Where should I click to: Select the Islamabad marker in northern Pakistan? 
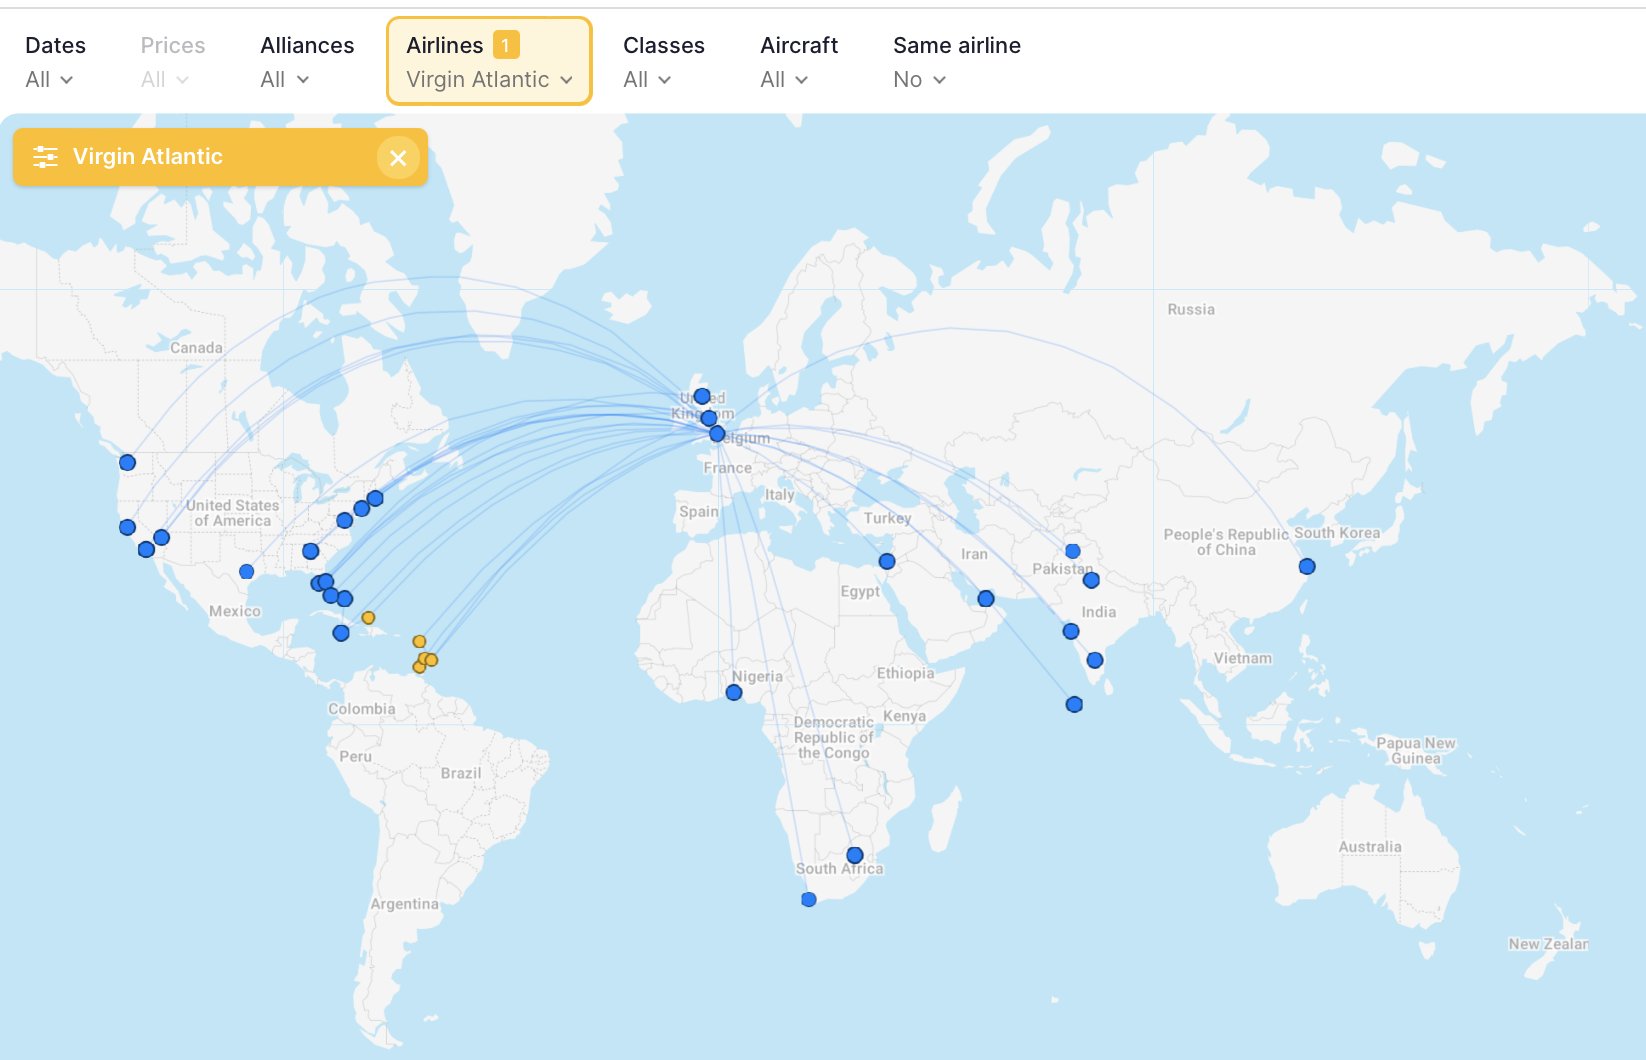1073,551
